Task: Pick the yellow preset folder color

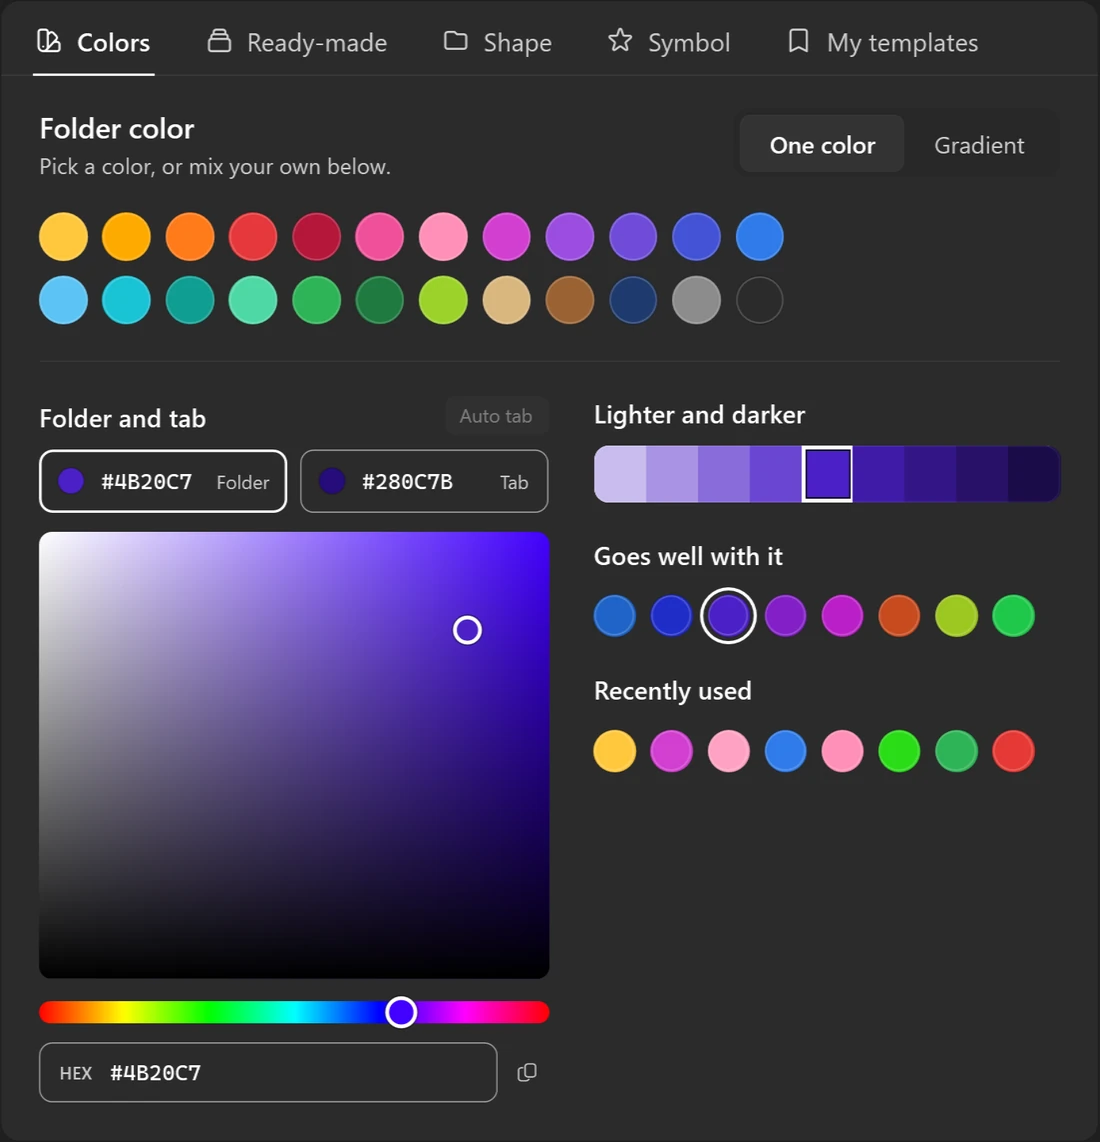Action: tap(63, 237)
